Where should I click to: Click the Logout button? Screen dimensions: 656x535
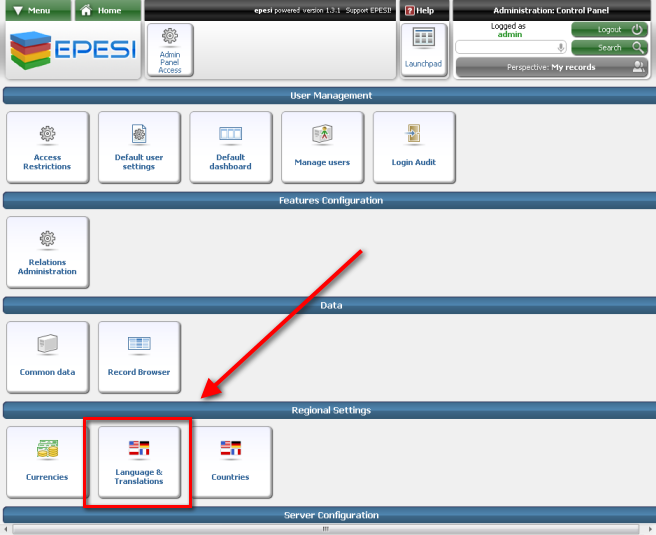(610, 30)
